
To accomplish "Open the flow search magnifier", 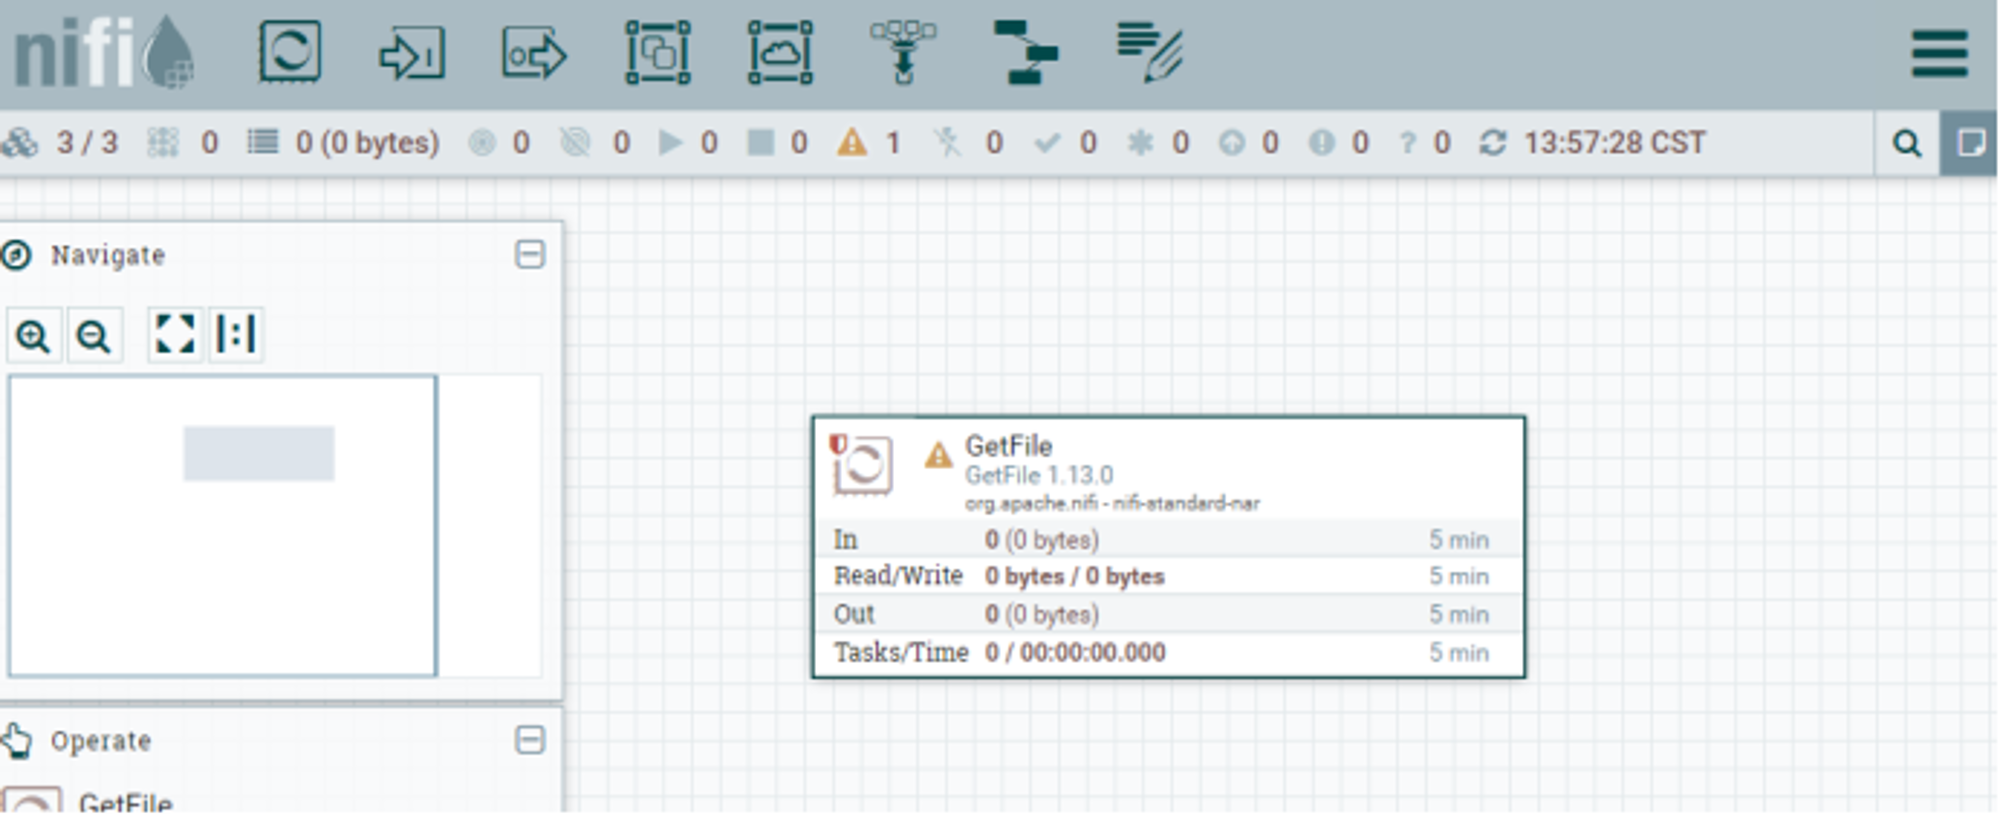I will click(1907, 143).
